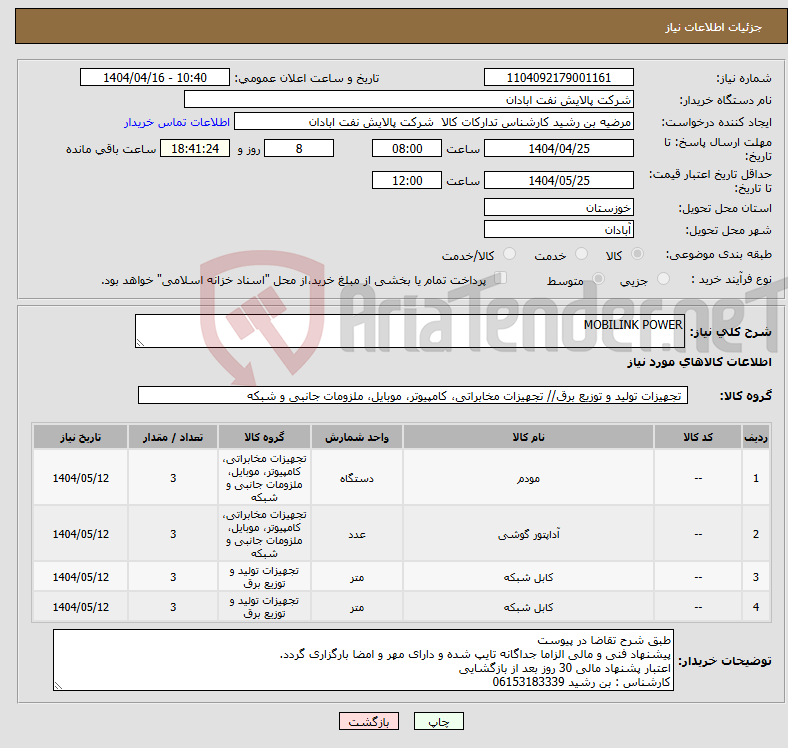The image size is (788, 748).
Task: Click the buyer notes textarea
Action: point(363,660)
